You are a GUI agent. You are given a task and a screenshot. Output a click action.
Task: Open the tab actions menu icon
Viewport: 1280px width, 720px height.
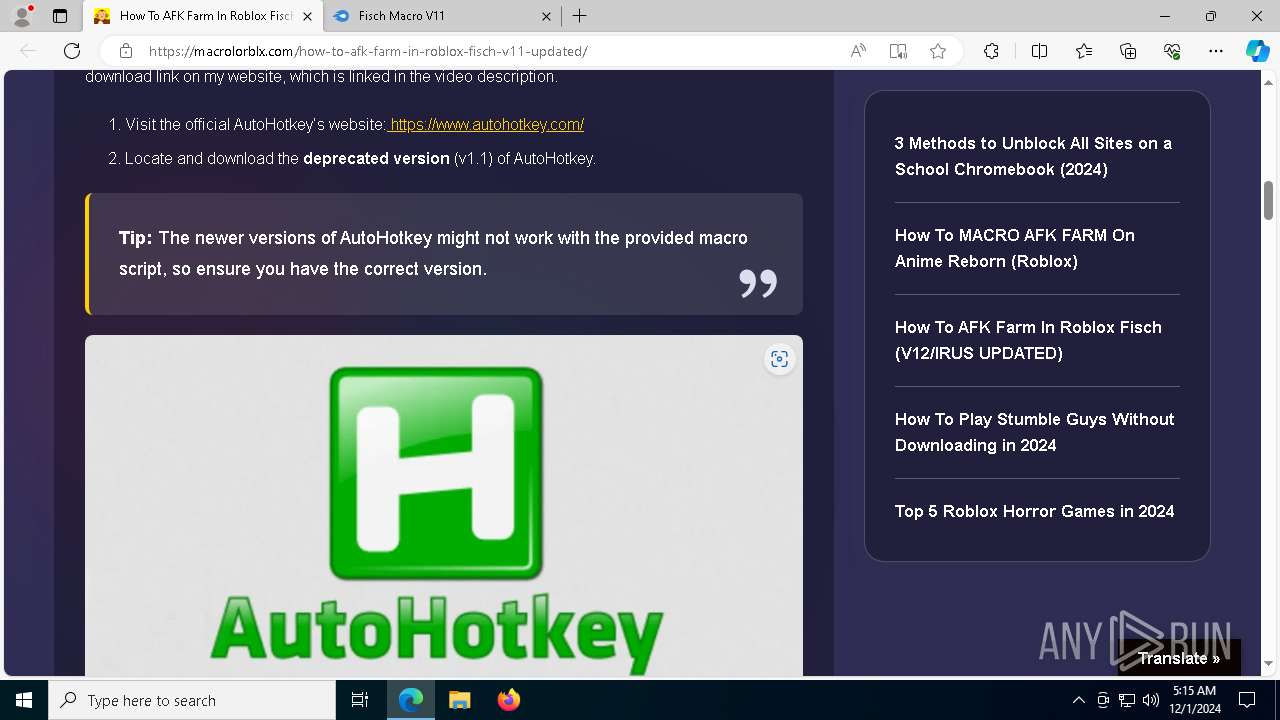pyautogui.click(x=60, y=16)
